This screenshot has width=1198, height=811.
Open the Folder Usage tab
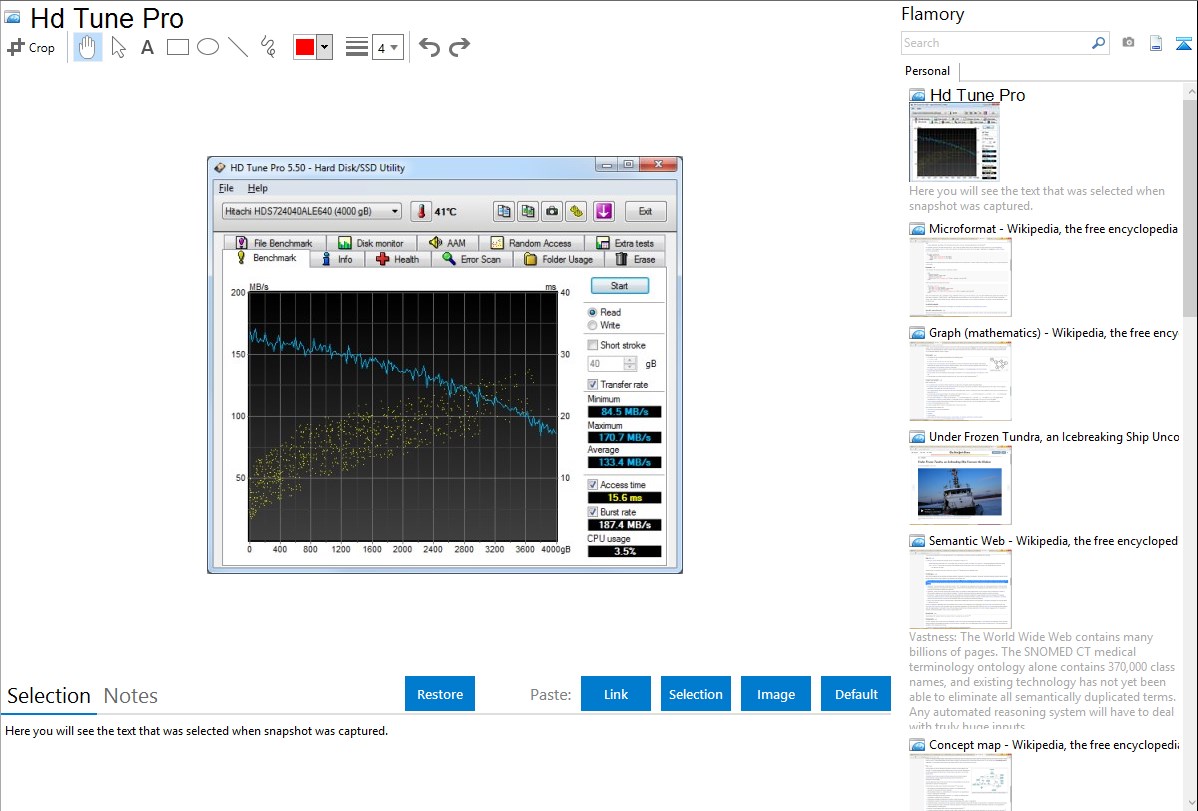(x=559, y=260)
